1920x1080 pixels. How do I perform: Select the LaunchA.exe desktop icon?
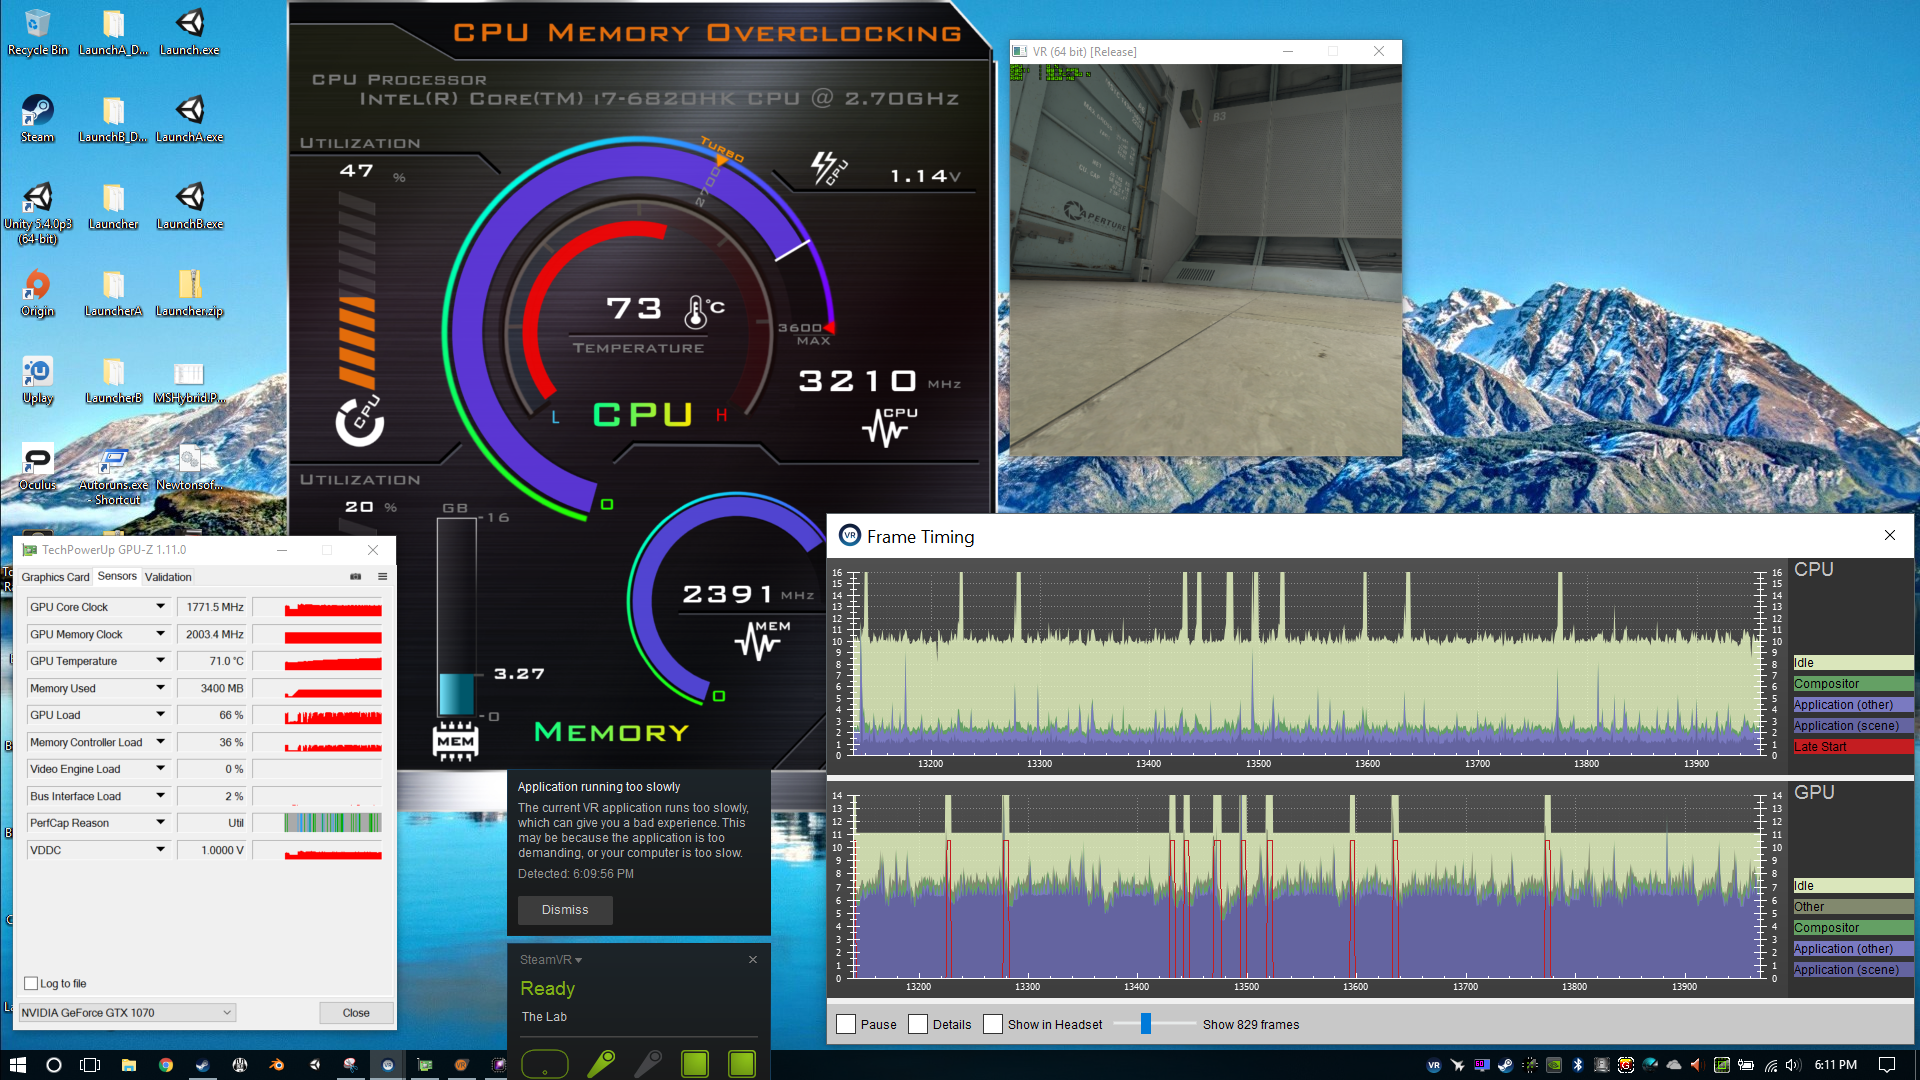point(189,119)
